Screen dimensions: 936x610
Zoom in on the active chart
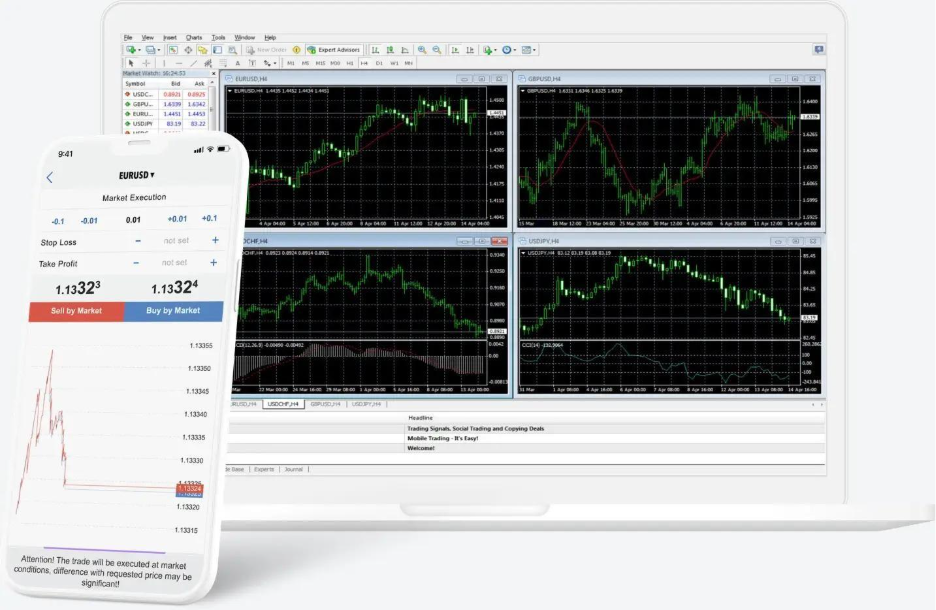coord(423,49)
